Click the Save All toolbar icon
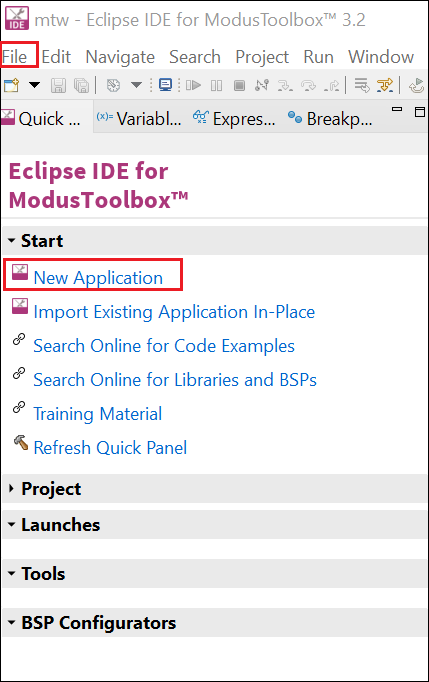 point(81,85)
